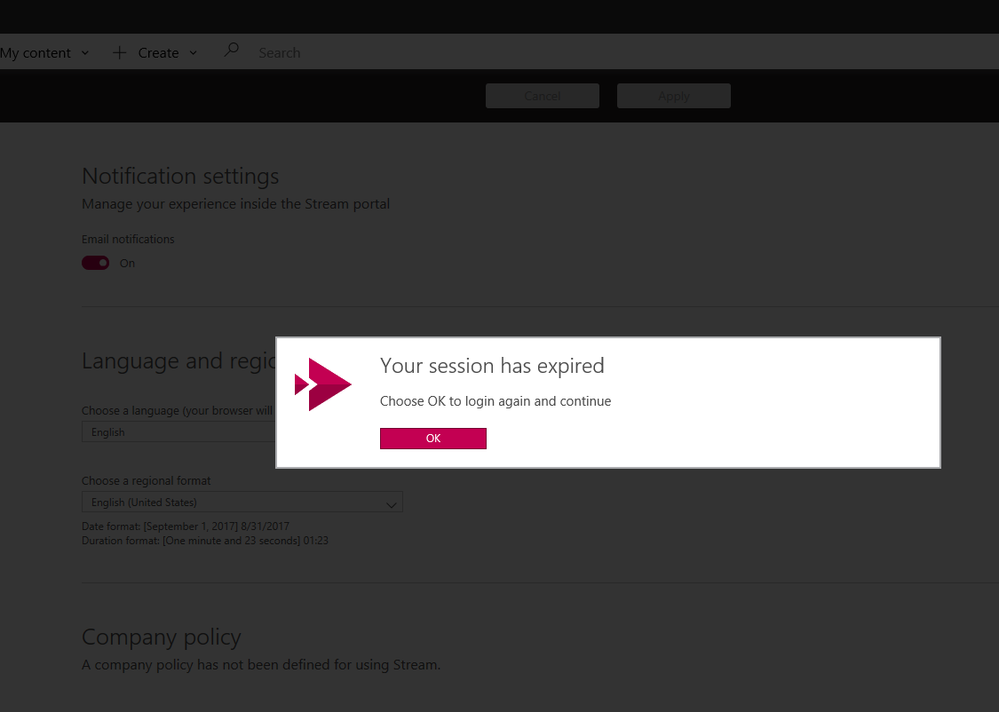Open the Choose a language dropdown
Viewport: 999px width, 712px height.
coord(180,431)
